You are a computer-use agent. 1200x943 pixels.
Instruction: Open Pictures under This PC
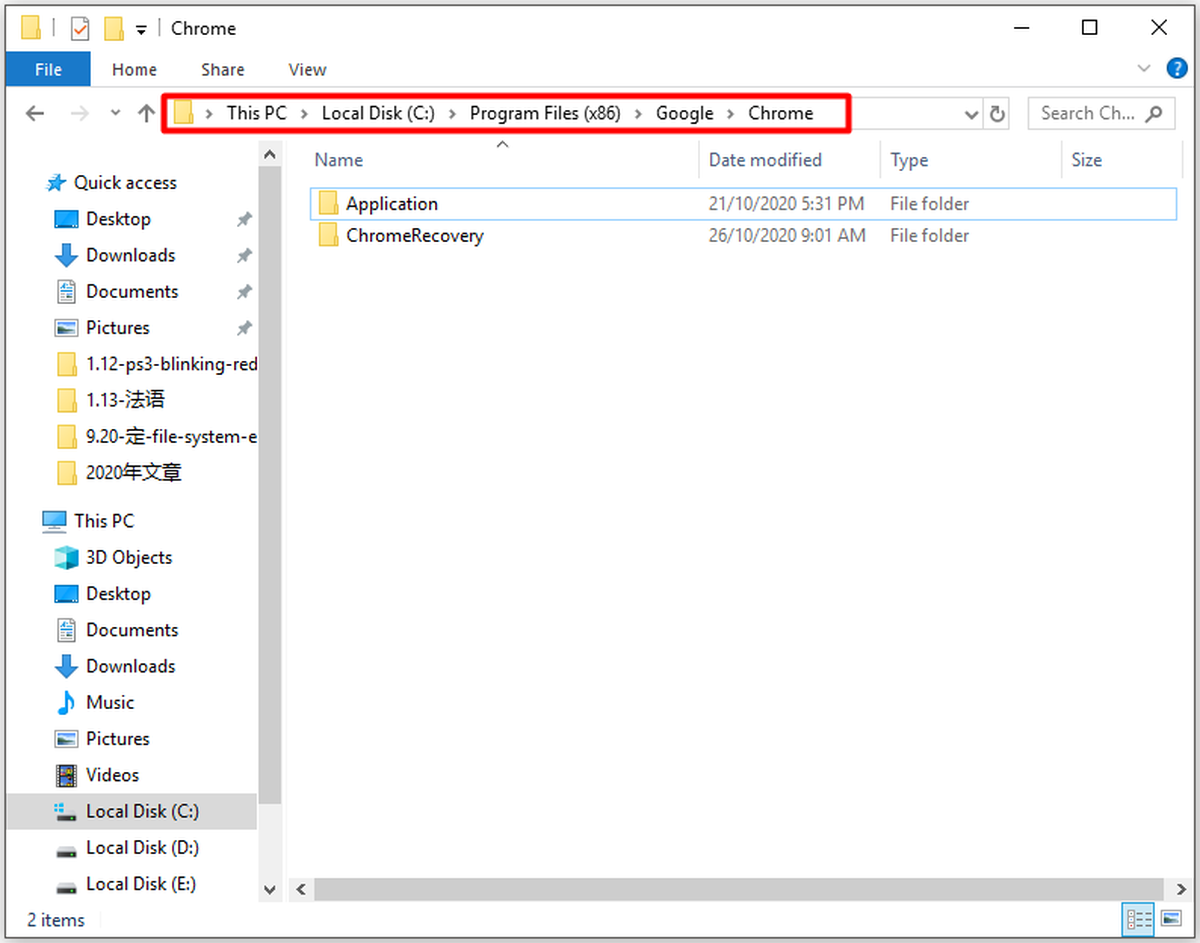117,739
